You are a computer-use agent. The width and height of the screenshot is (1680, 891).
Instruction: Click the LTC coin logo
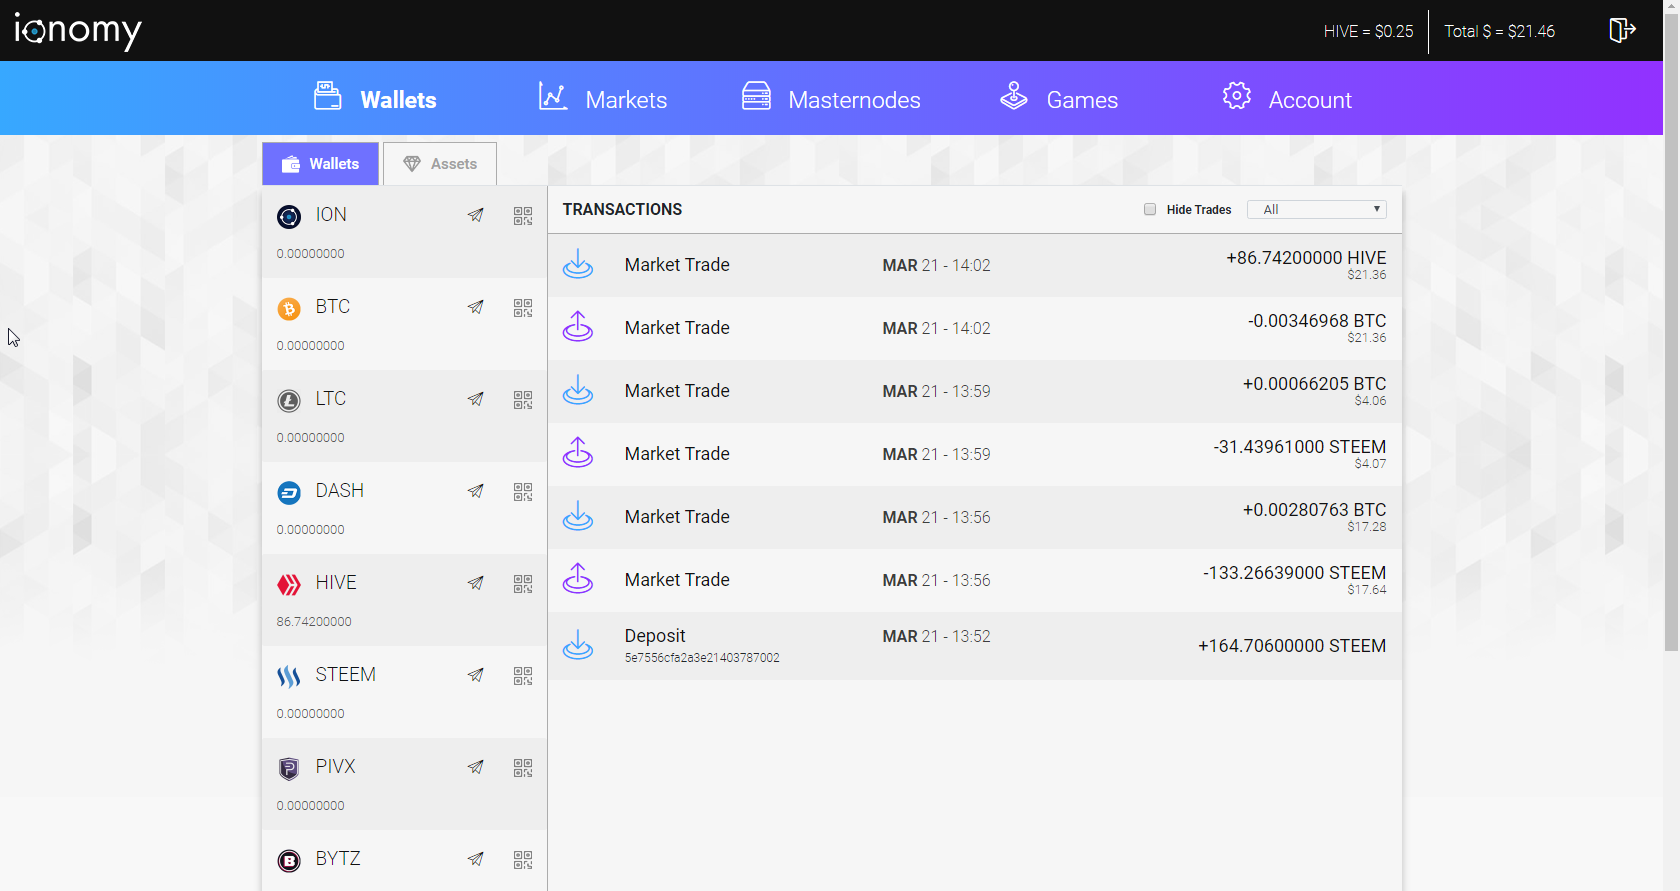click(x=289, y=401)
